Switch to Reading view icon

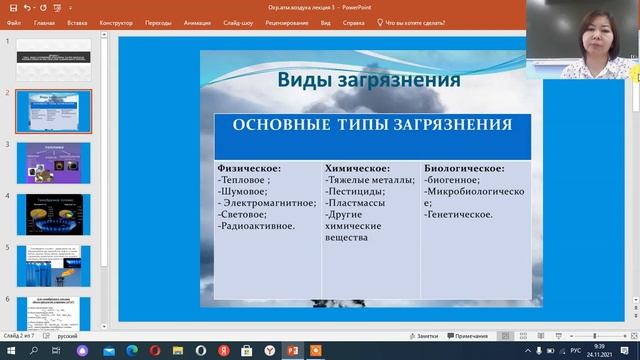pos(541,336)
